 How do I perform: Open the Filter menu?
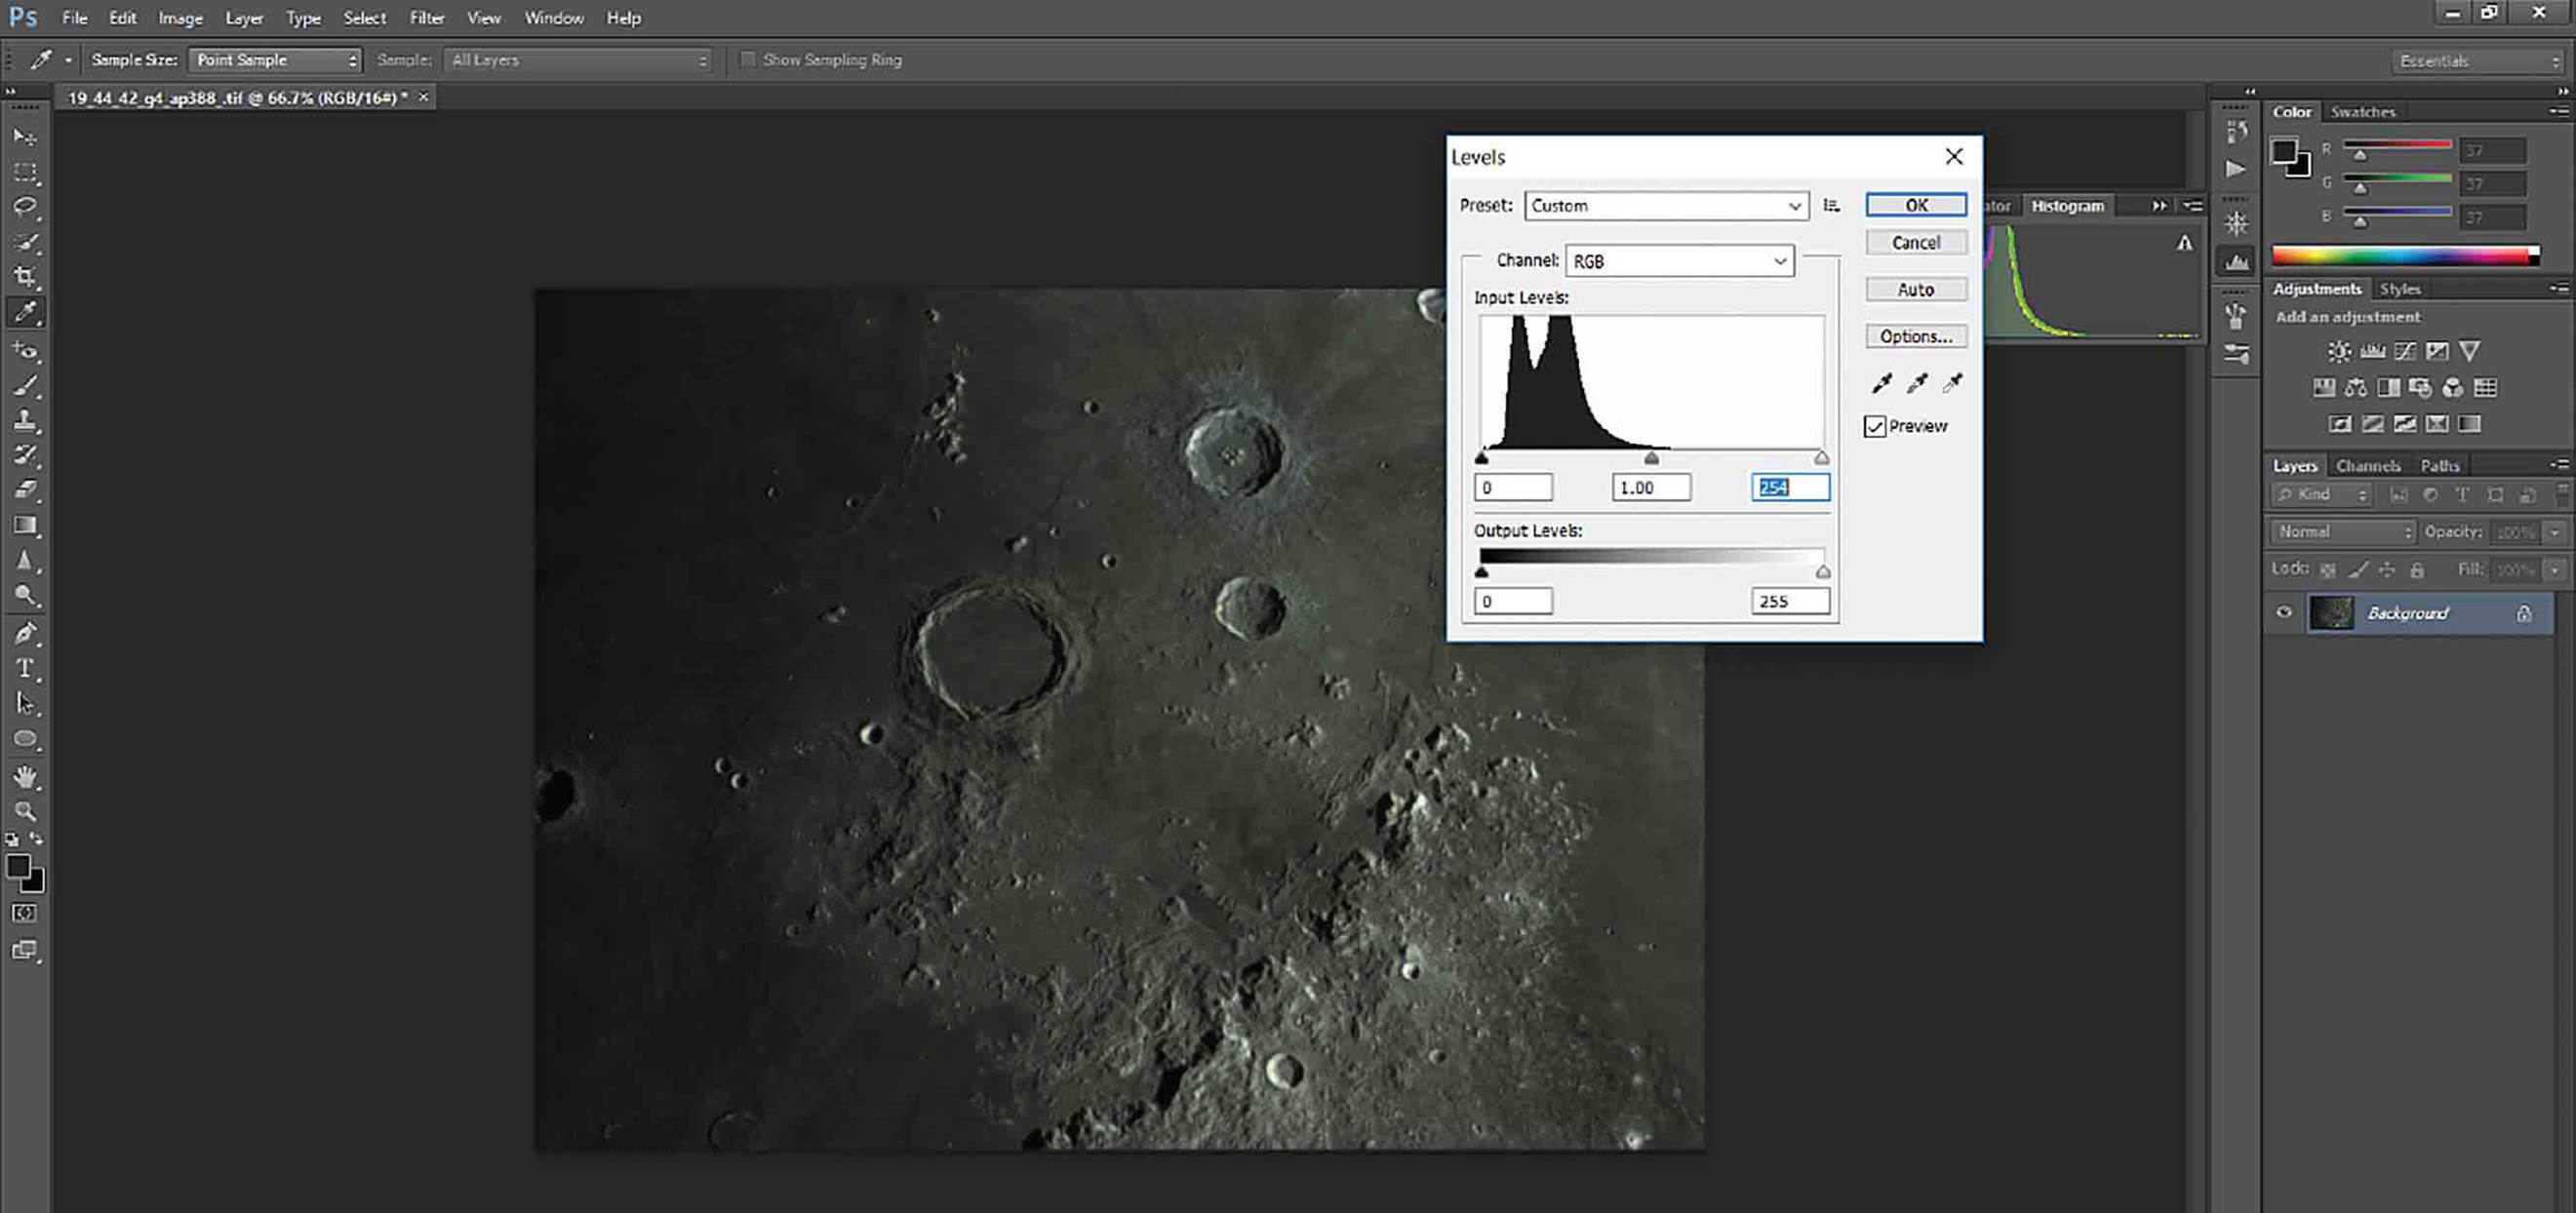427,18
